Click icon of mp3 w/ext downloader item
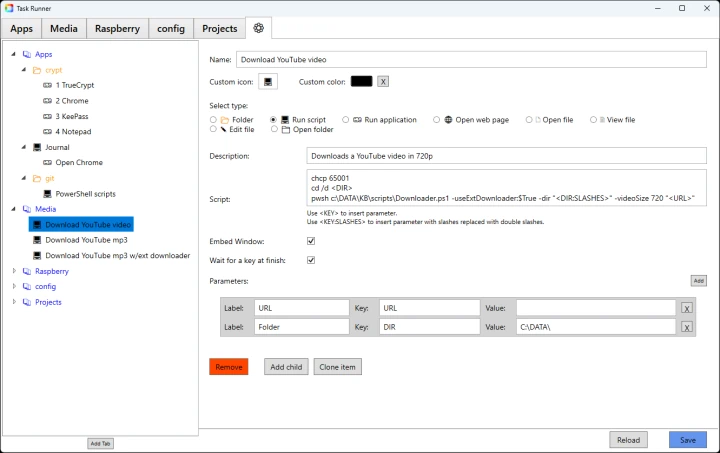The image size is (720, 453). coord(37,256)
